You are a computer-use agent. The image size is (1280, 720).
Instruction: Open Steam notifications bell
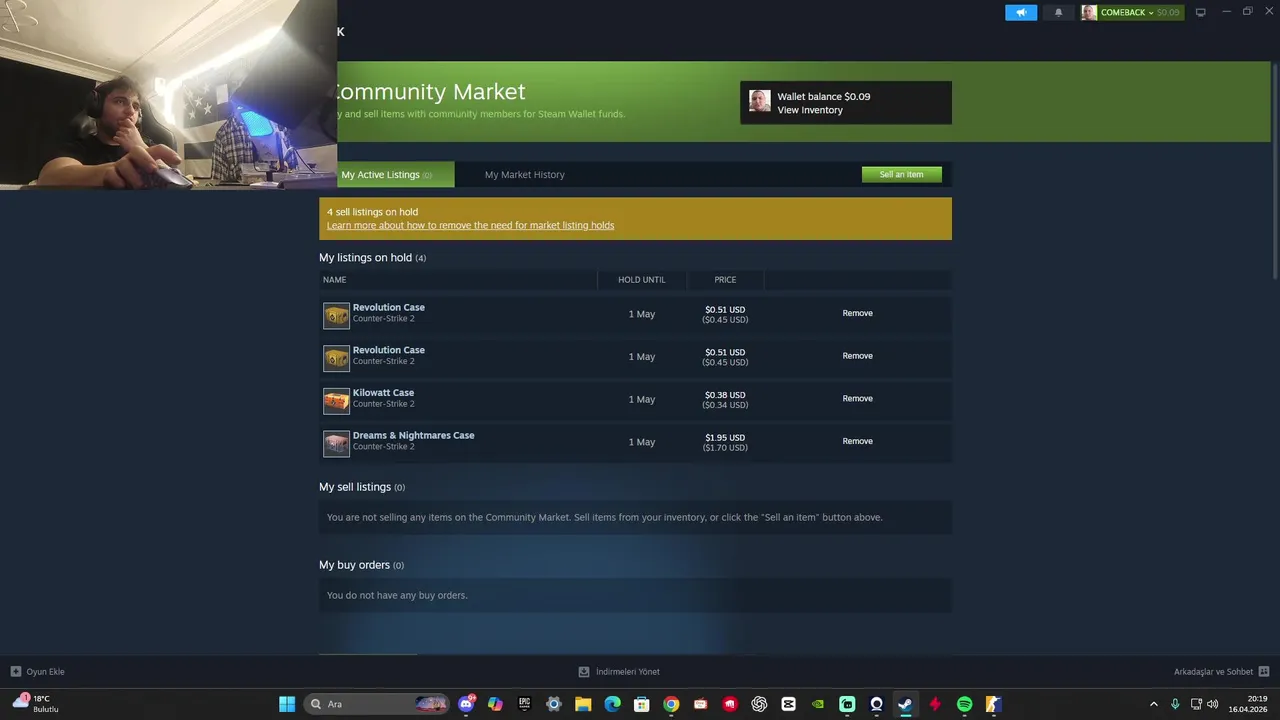1058,13
